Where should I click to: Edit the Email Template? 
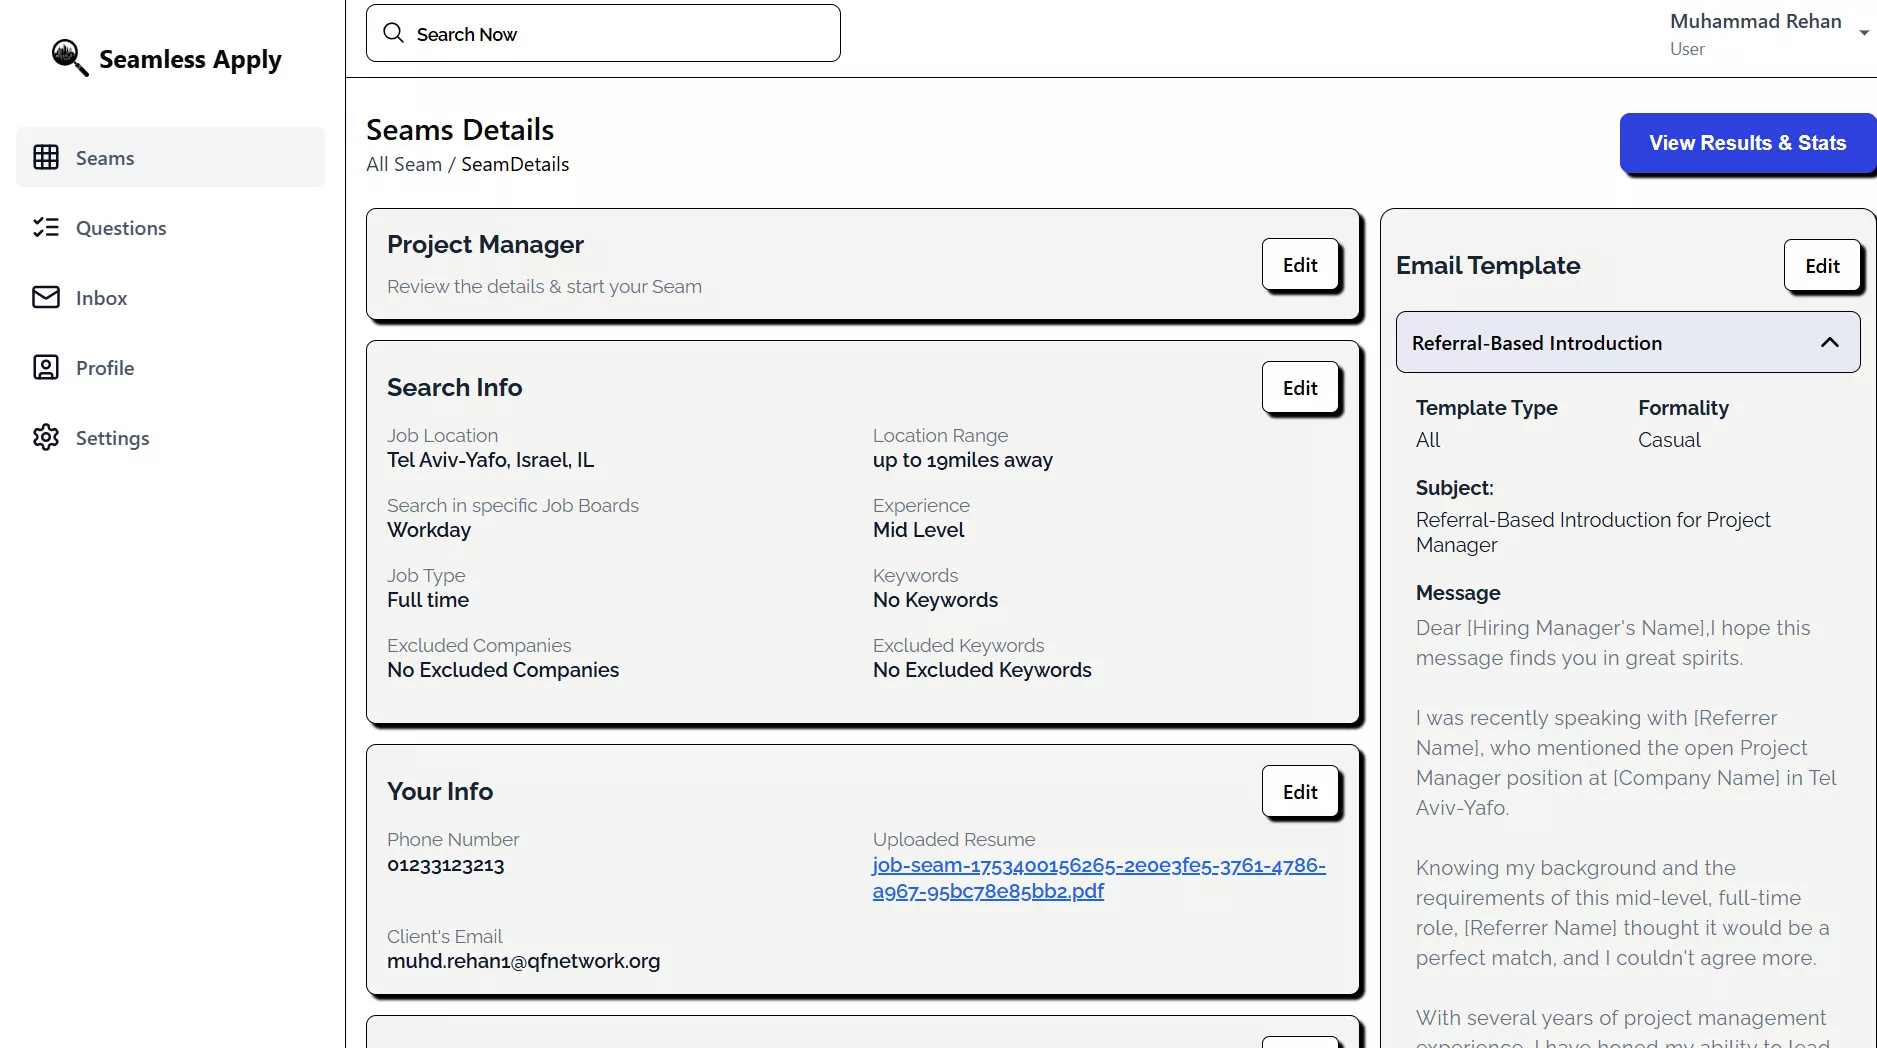tap(1821, 266)
